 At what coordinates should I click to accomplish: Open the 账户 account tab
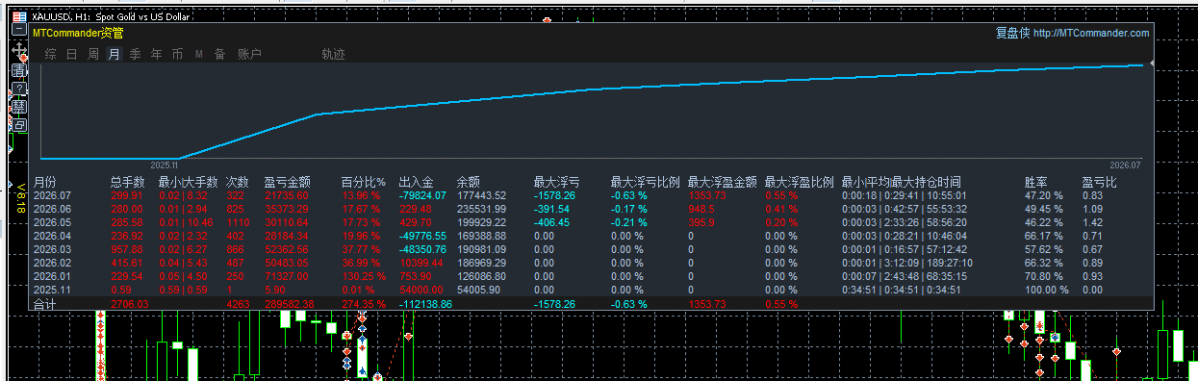tap(250, 54)
